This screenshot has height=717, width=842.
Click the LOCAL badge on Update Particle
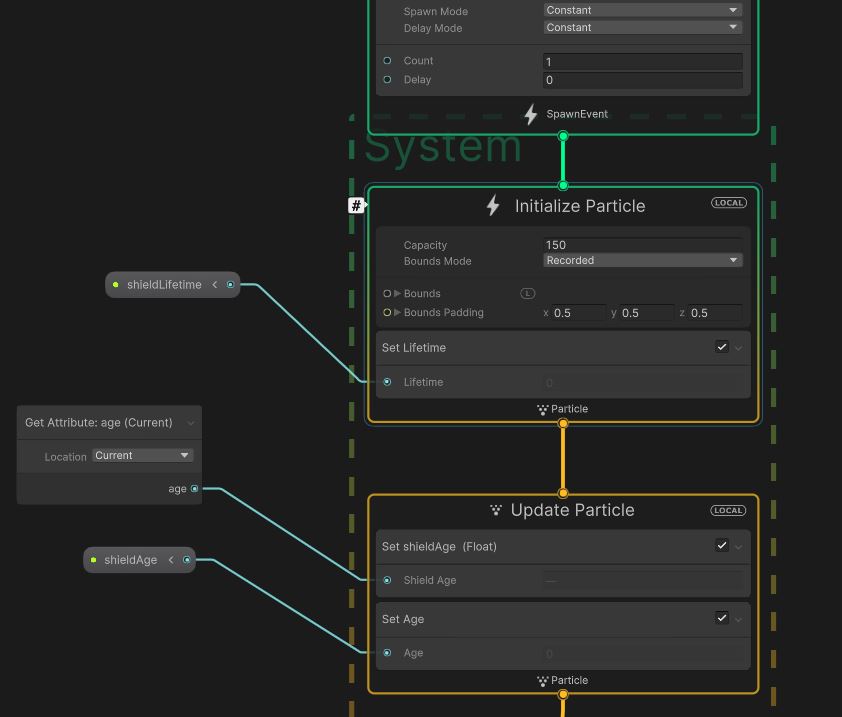728,510
